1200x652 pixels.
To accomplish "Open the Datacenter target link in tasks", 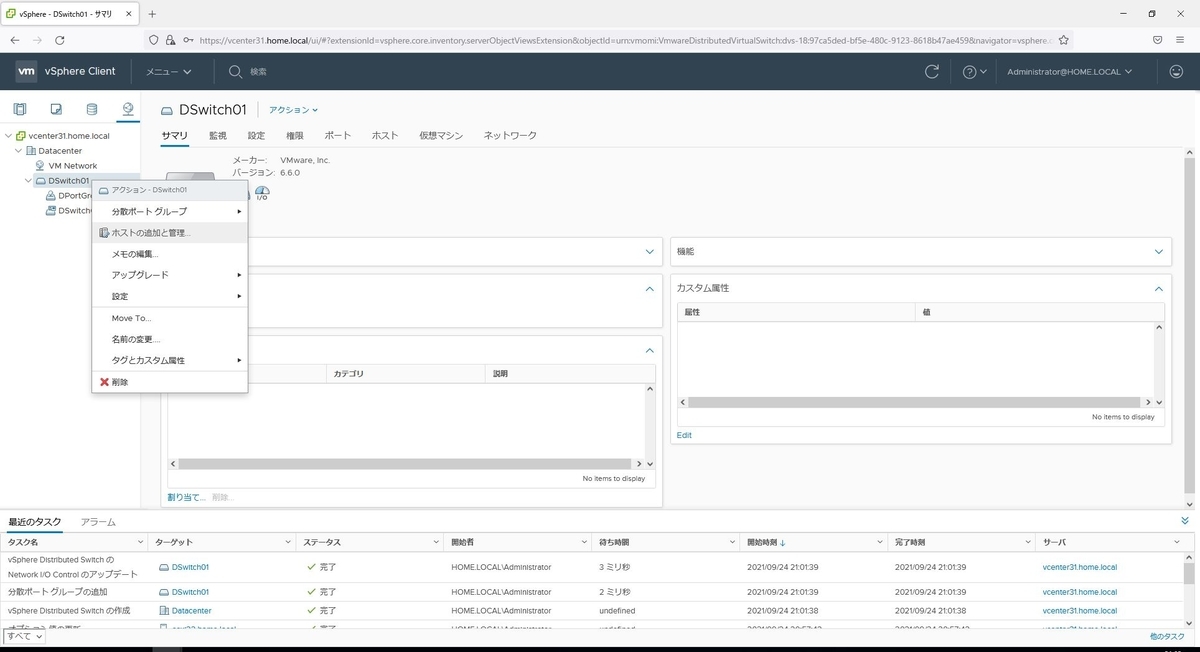I will tap(191, 610).
